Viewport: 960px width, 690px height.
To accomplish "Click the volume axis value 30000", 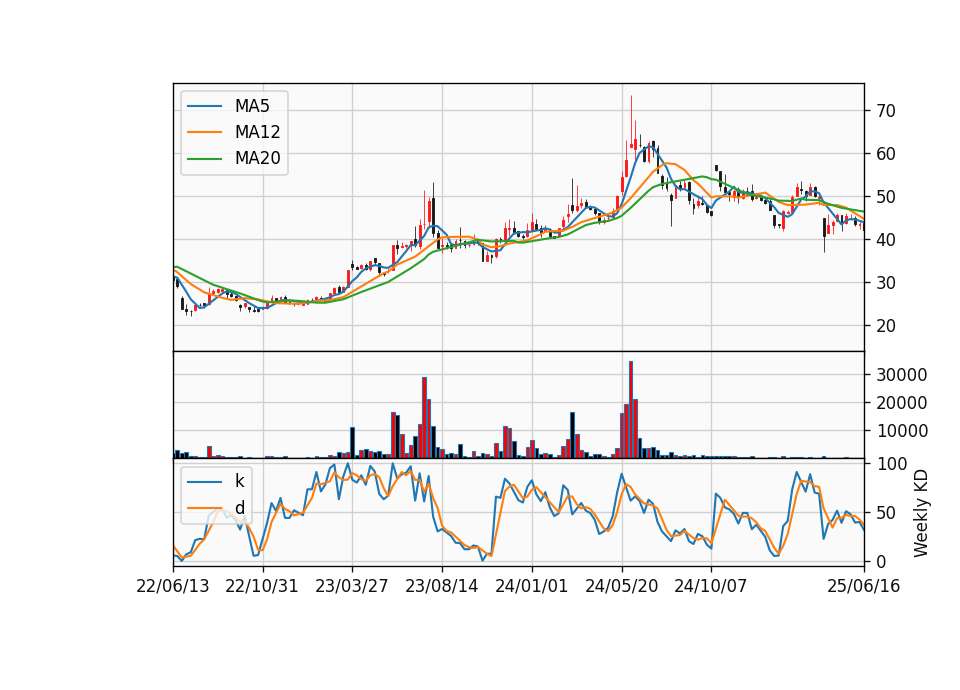I will (902, 375).
